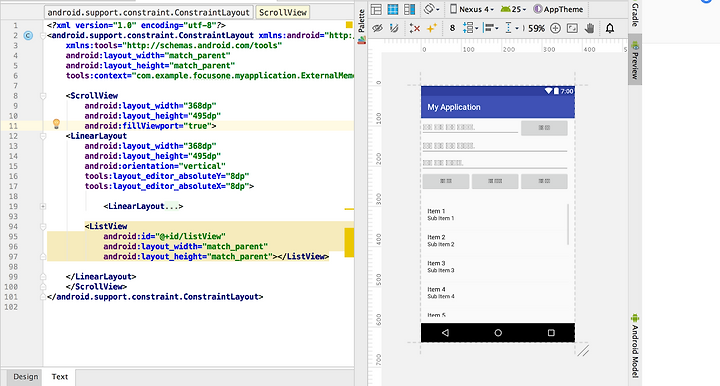Screen dimensions: 720x386
Task: Click the Recents square in preview nav bar
Action: tap(551, 333)
